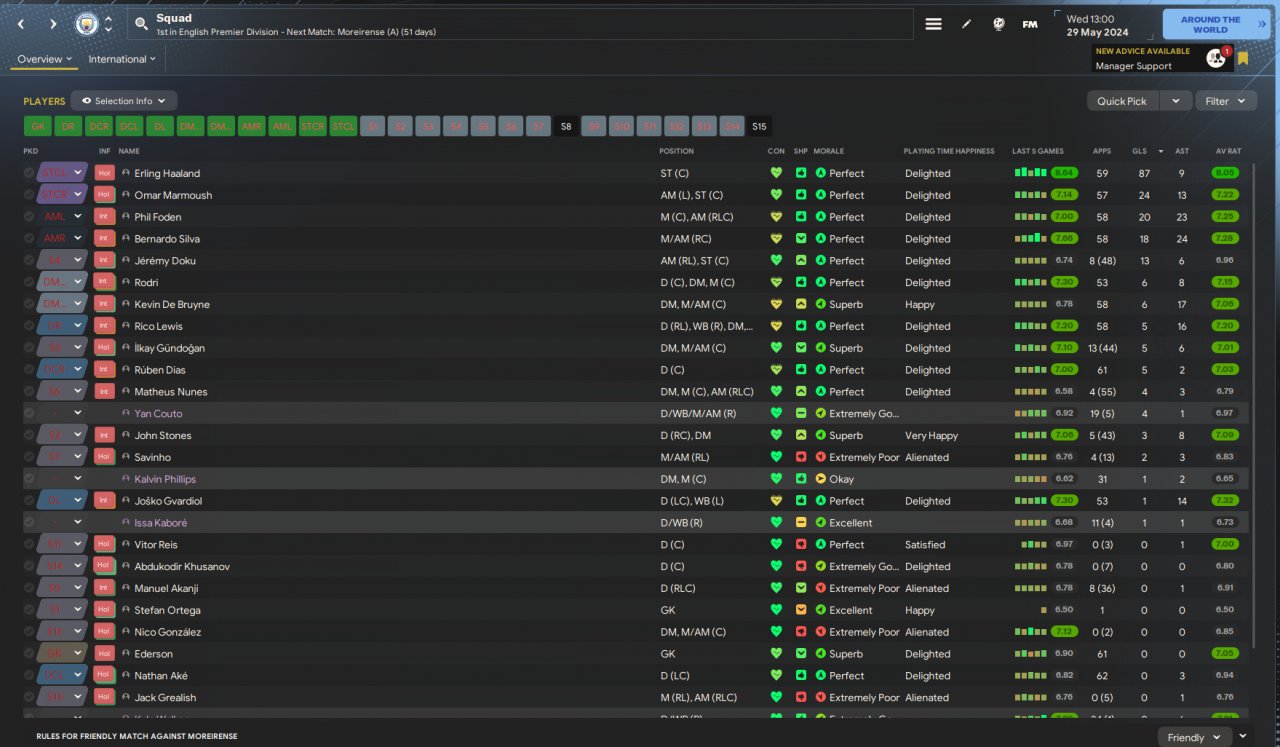This screenshot has height=747, width=1280.
Task: Click Erling Haaland's last 5 games form bars
Action: point(1030,173)
